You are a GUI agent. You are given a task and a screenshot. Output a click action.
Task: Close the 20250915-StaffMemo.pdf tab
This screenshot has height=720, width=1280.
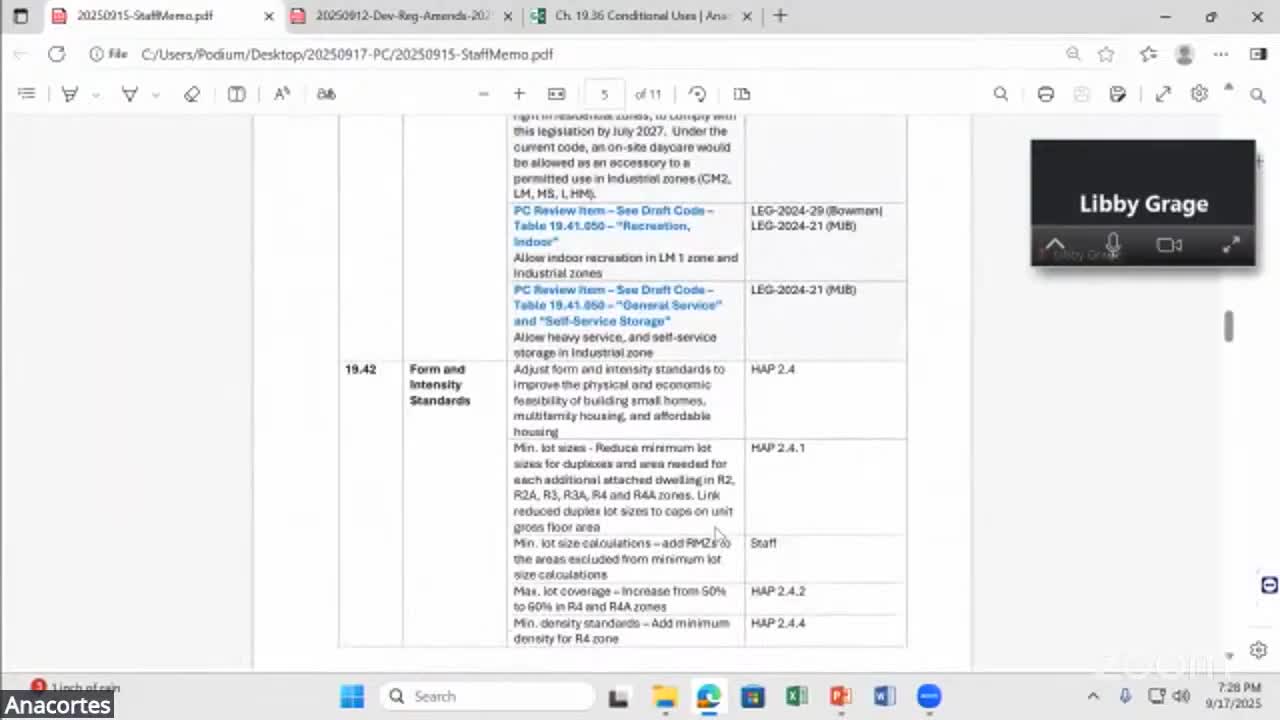click(x=269, y=16)
